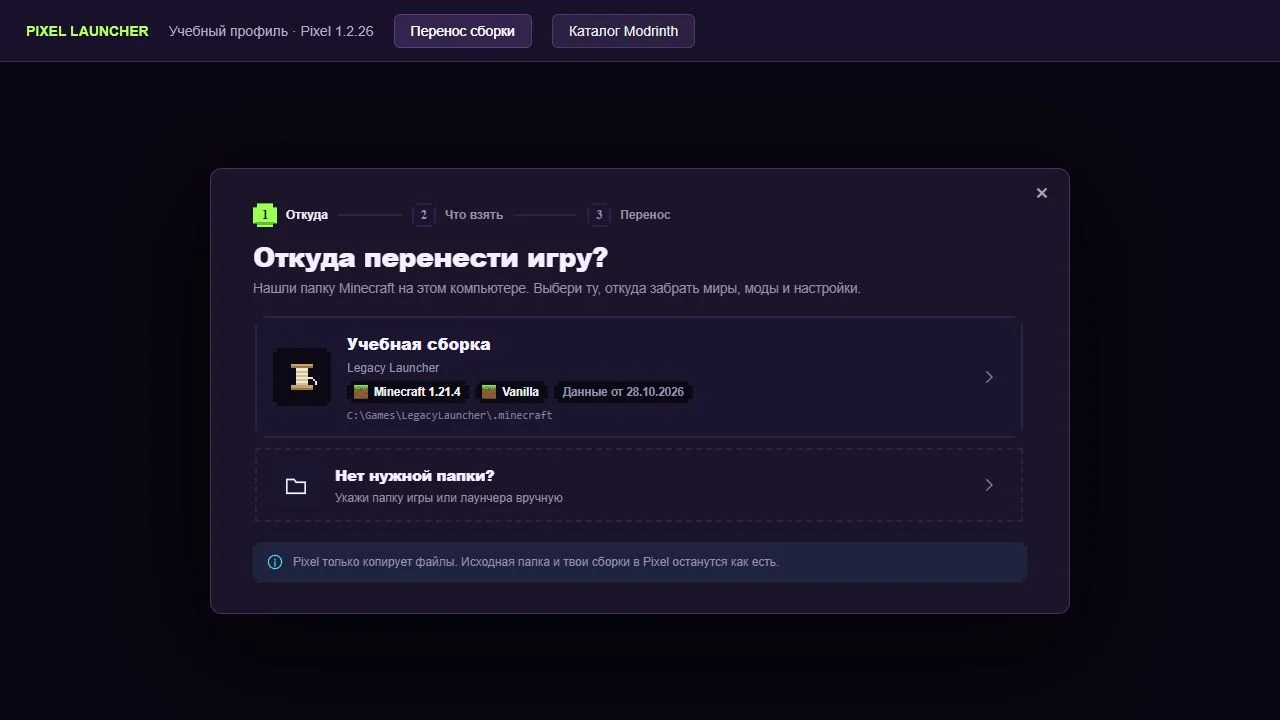Click the Legacy Launcher label
Image resolution: width=1280 pixels, height=720 pixels.
[x=393, y=368]
